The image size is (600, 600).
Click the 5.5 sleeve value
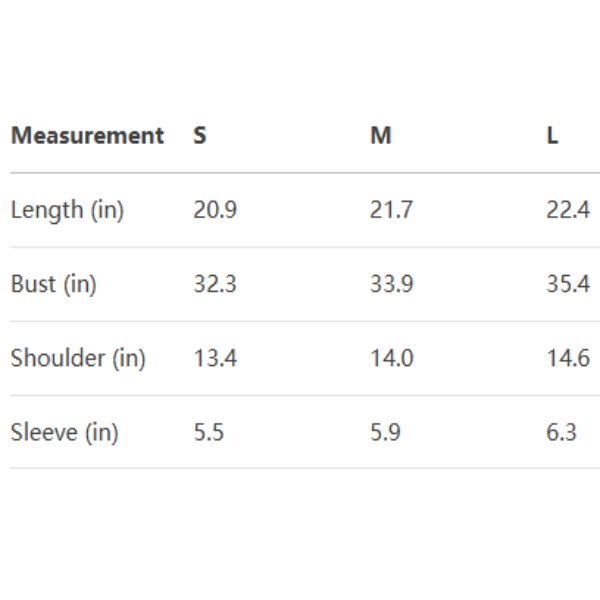[208, 433]
